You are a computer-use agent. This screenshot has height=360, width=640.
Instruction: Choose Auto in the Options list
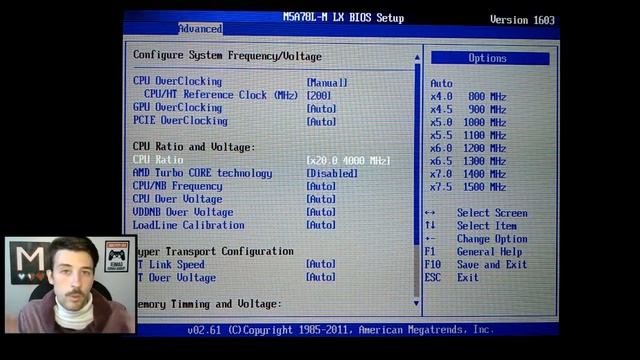pyautogui.click(x=442, y=84)
